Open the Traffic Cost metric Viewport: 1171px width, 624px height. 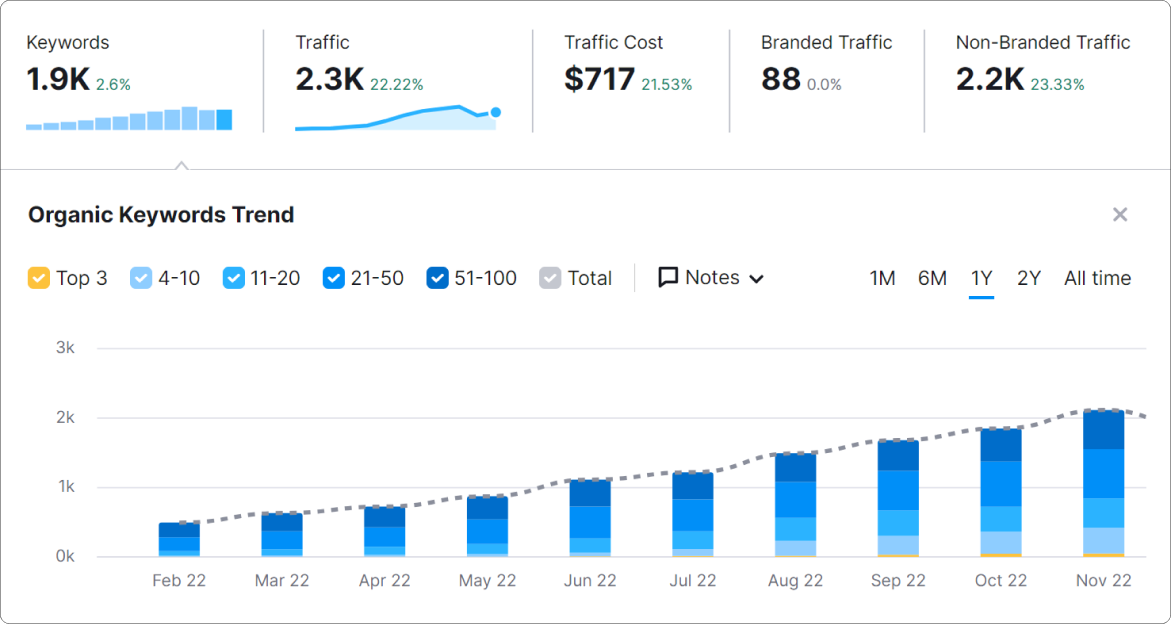click(613, 43)
